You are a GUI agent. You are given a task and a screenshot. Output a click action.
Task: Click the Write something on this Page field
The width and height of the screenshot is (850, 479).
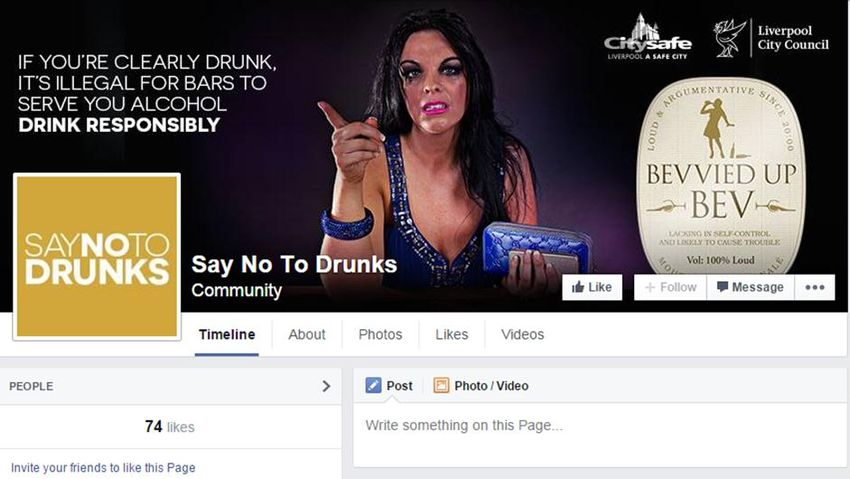tap(600, 426)
